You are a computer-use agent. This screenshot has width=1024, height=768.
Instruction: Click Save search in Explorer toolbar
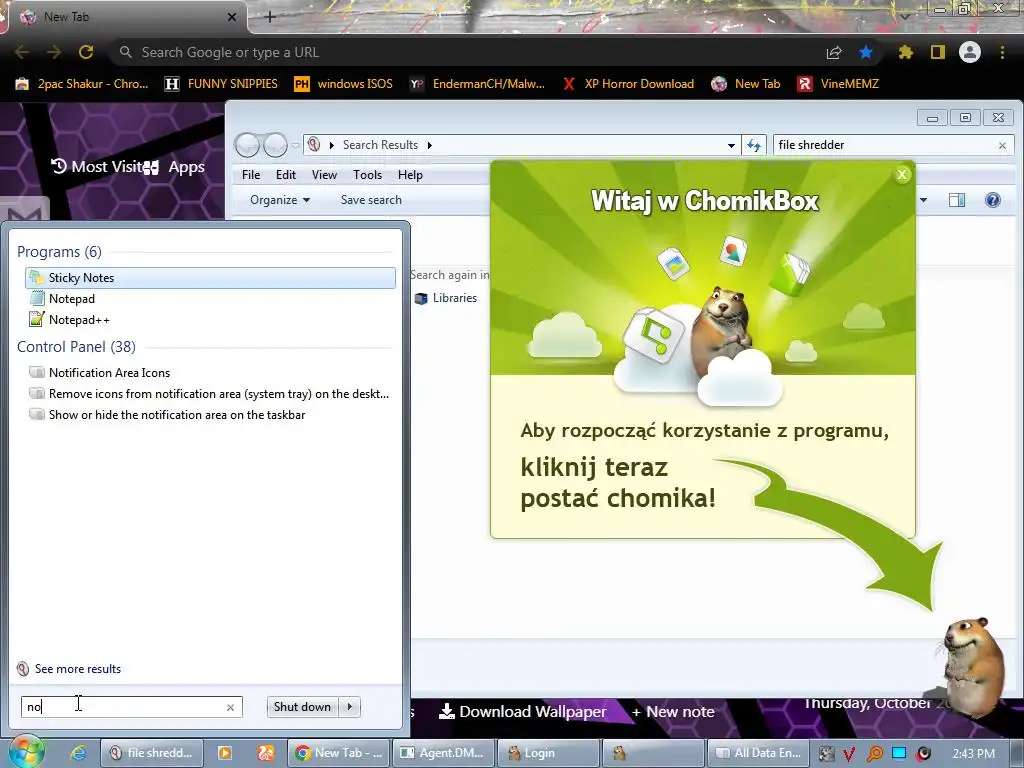[371, 200]
